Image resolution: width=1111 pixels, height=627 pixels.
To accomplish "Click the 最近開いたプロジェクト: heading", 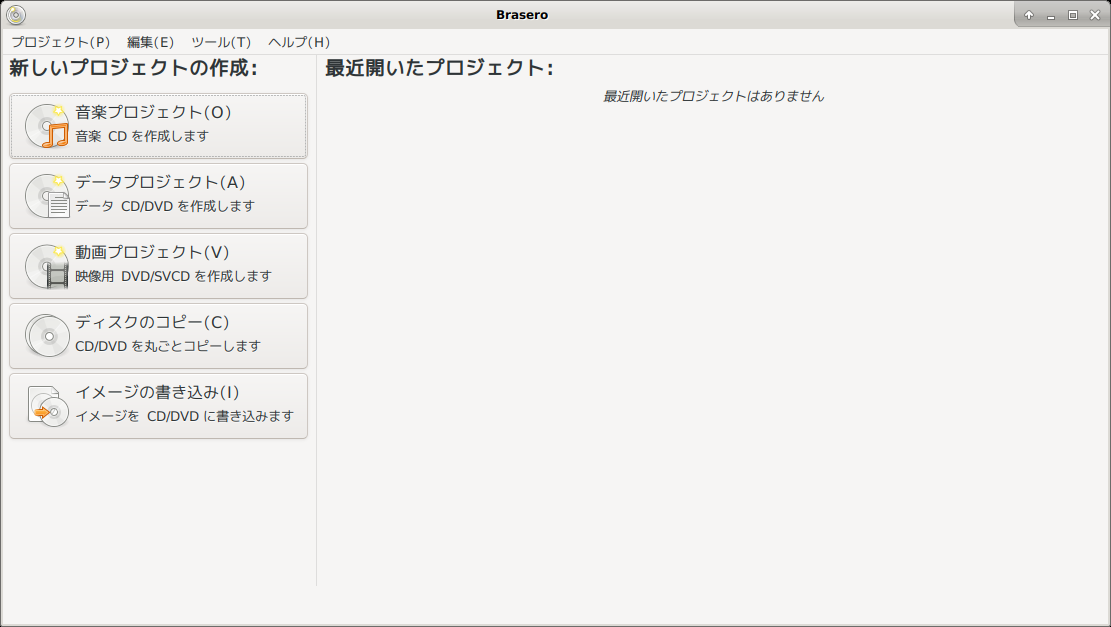I will click(439, 68).
